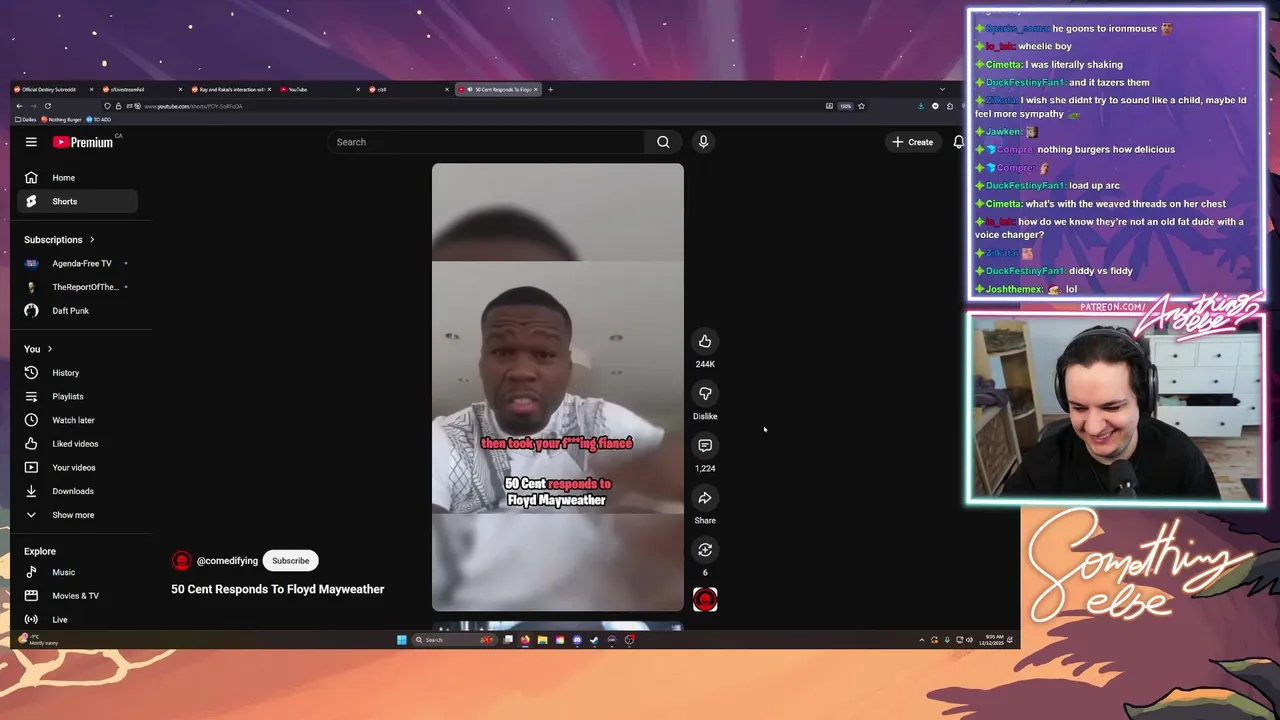Viewport: 1280px width, 720px height.
Task: Open Daft Punk subscription
Action: [77, 311]
